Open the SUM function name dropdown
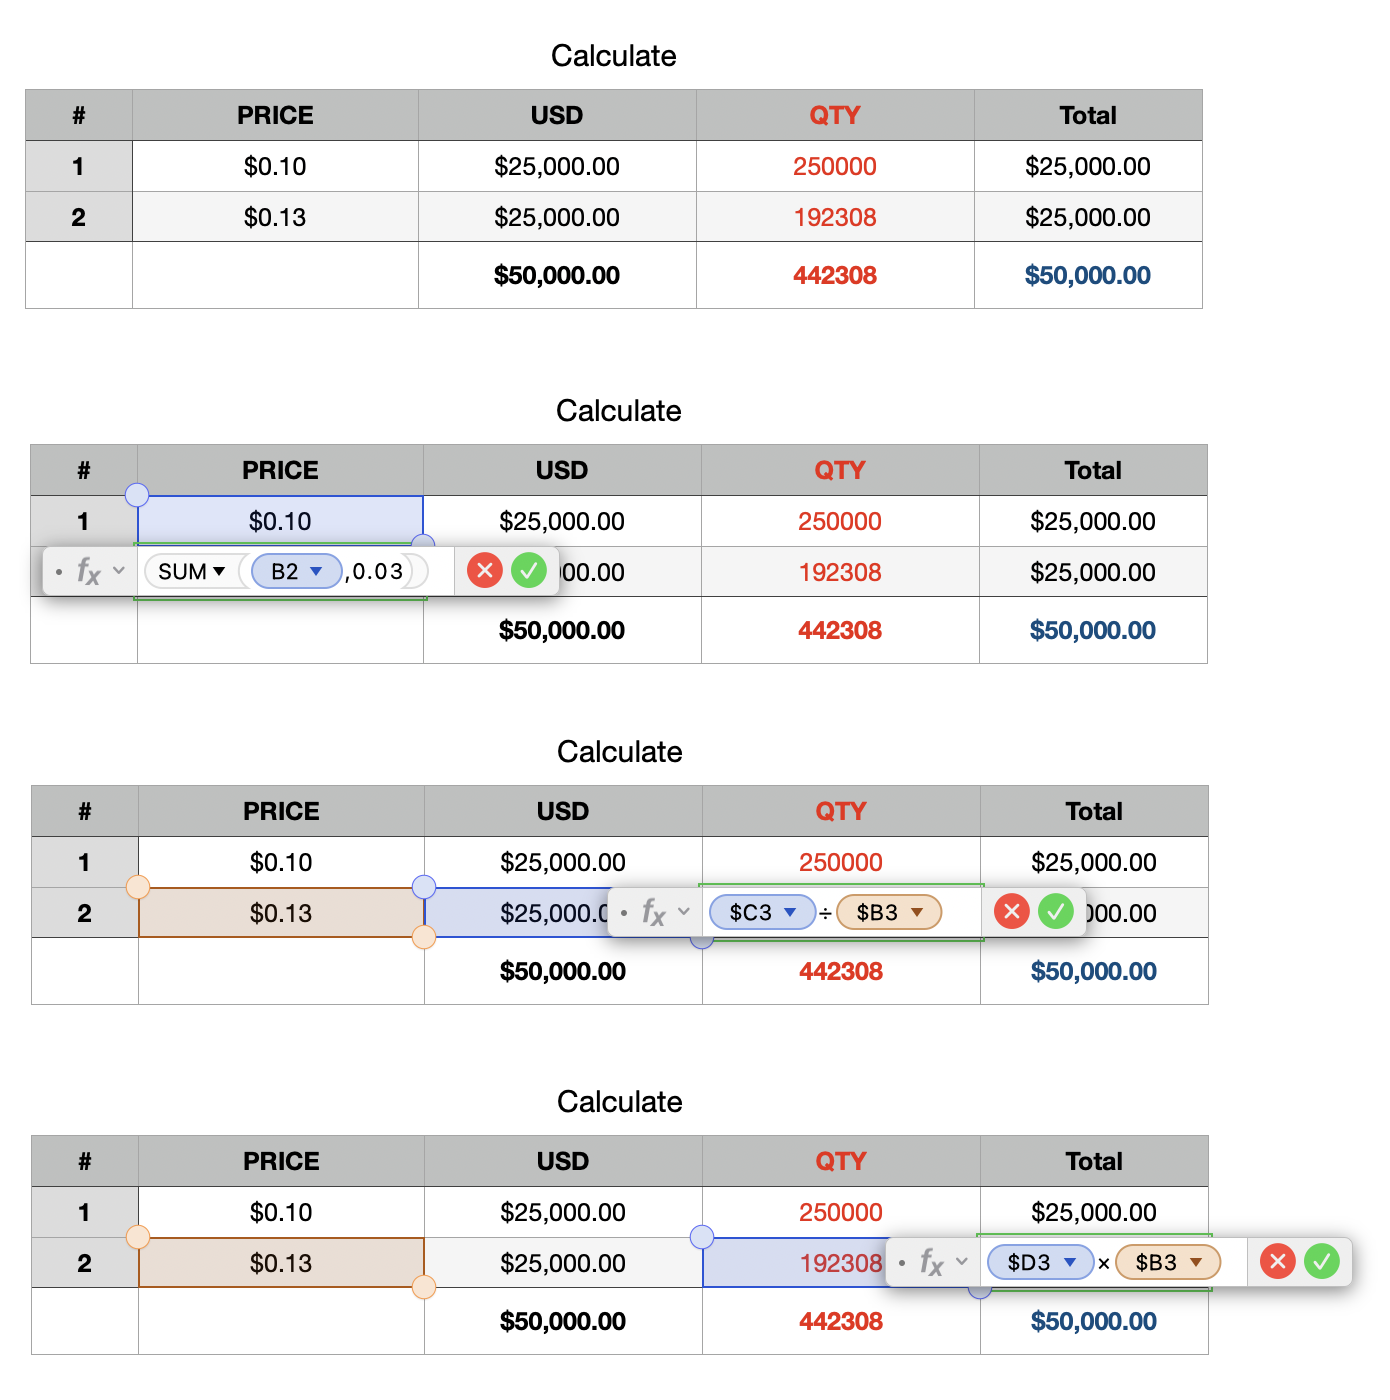The width and height of the screenshot is (1390, 1400). tap(219, 572)
